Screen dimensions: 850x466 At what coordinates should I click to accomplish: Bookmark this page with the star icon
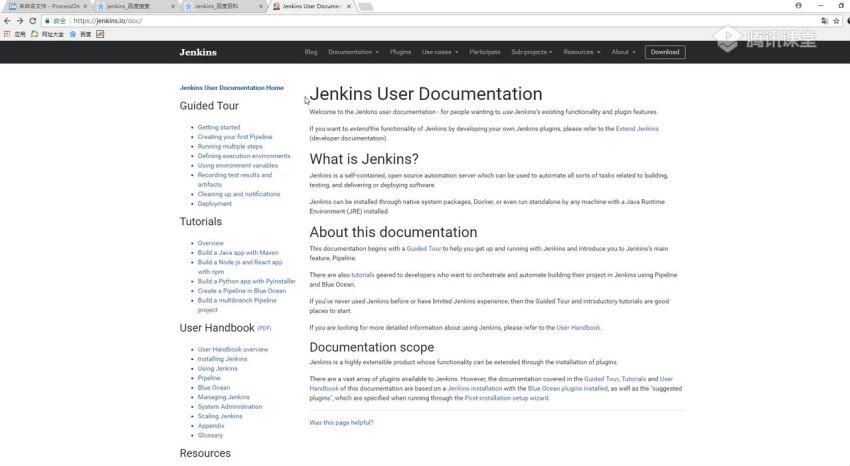point(836,21)
